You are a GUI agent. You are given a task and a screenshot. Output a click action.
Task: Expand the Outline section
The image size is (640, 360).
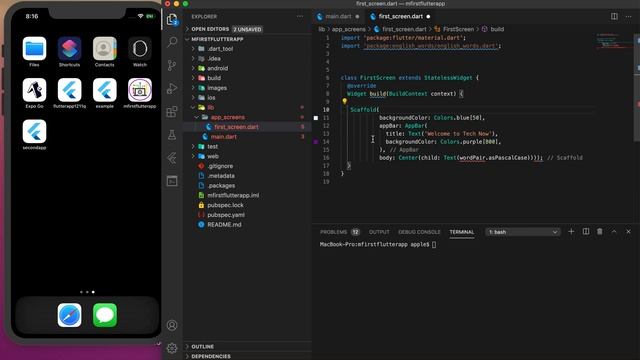[x=247, y=347]
